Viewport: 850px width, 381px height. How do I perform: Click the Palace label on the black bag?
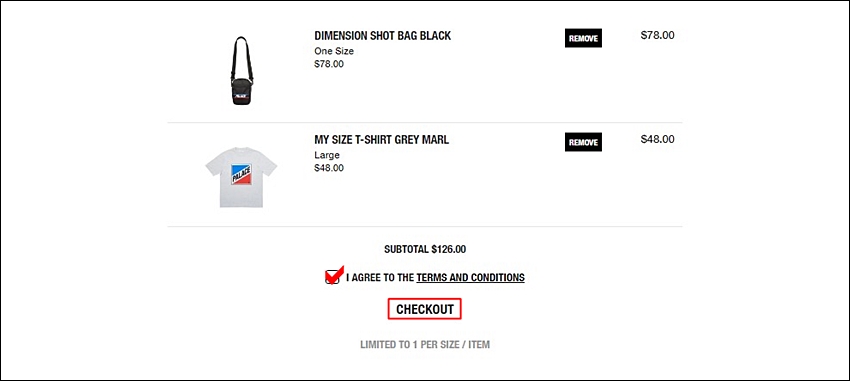point(241,99)
